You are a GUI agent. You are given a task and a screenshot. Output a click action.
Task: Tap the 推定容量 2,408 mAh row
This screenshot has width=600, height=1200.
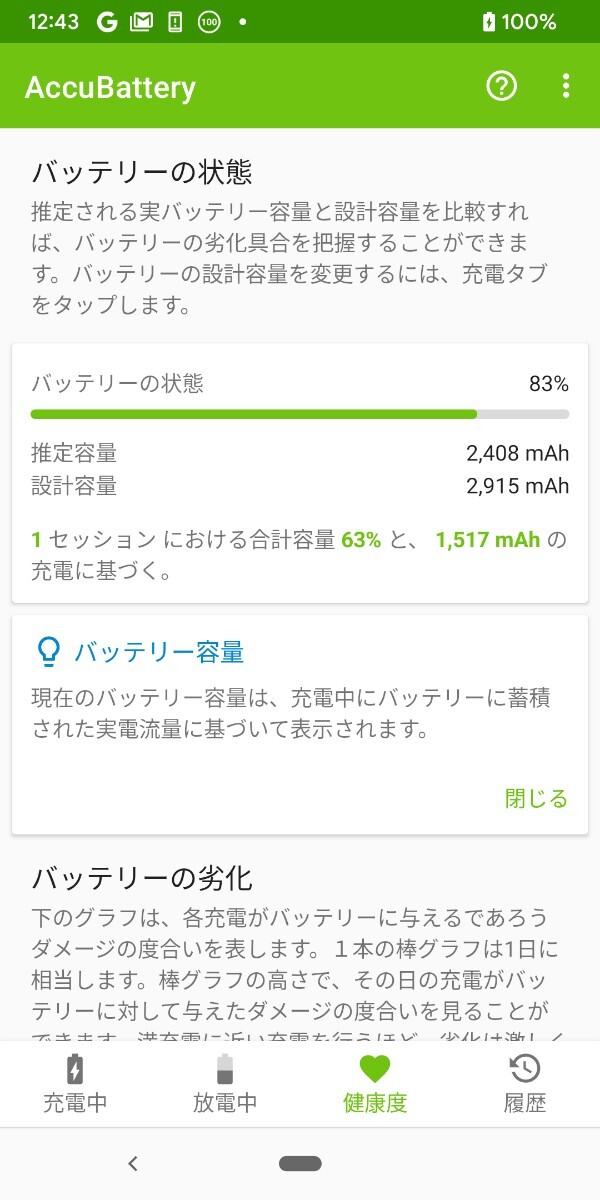click(x=300, y=454)
